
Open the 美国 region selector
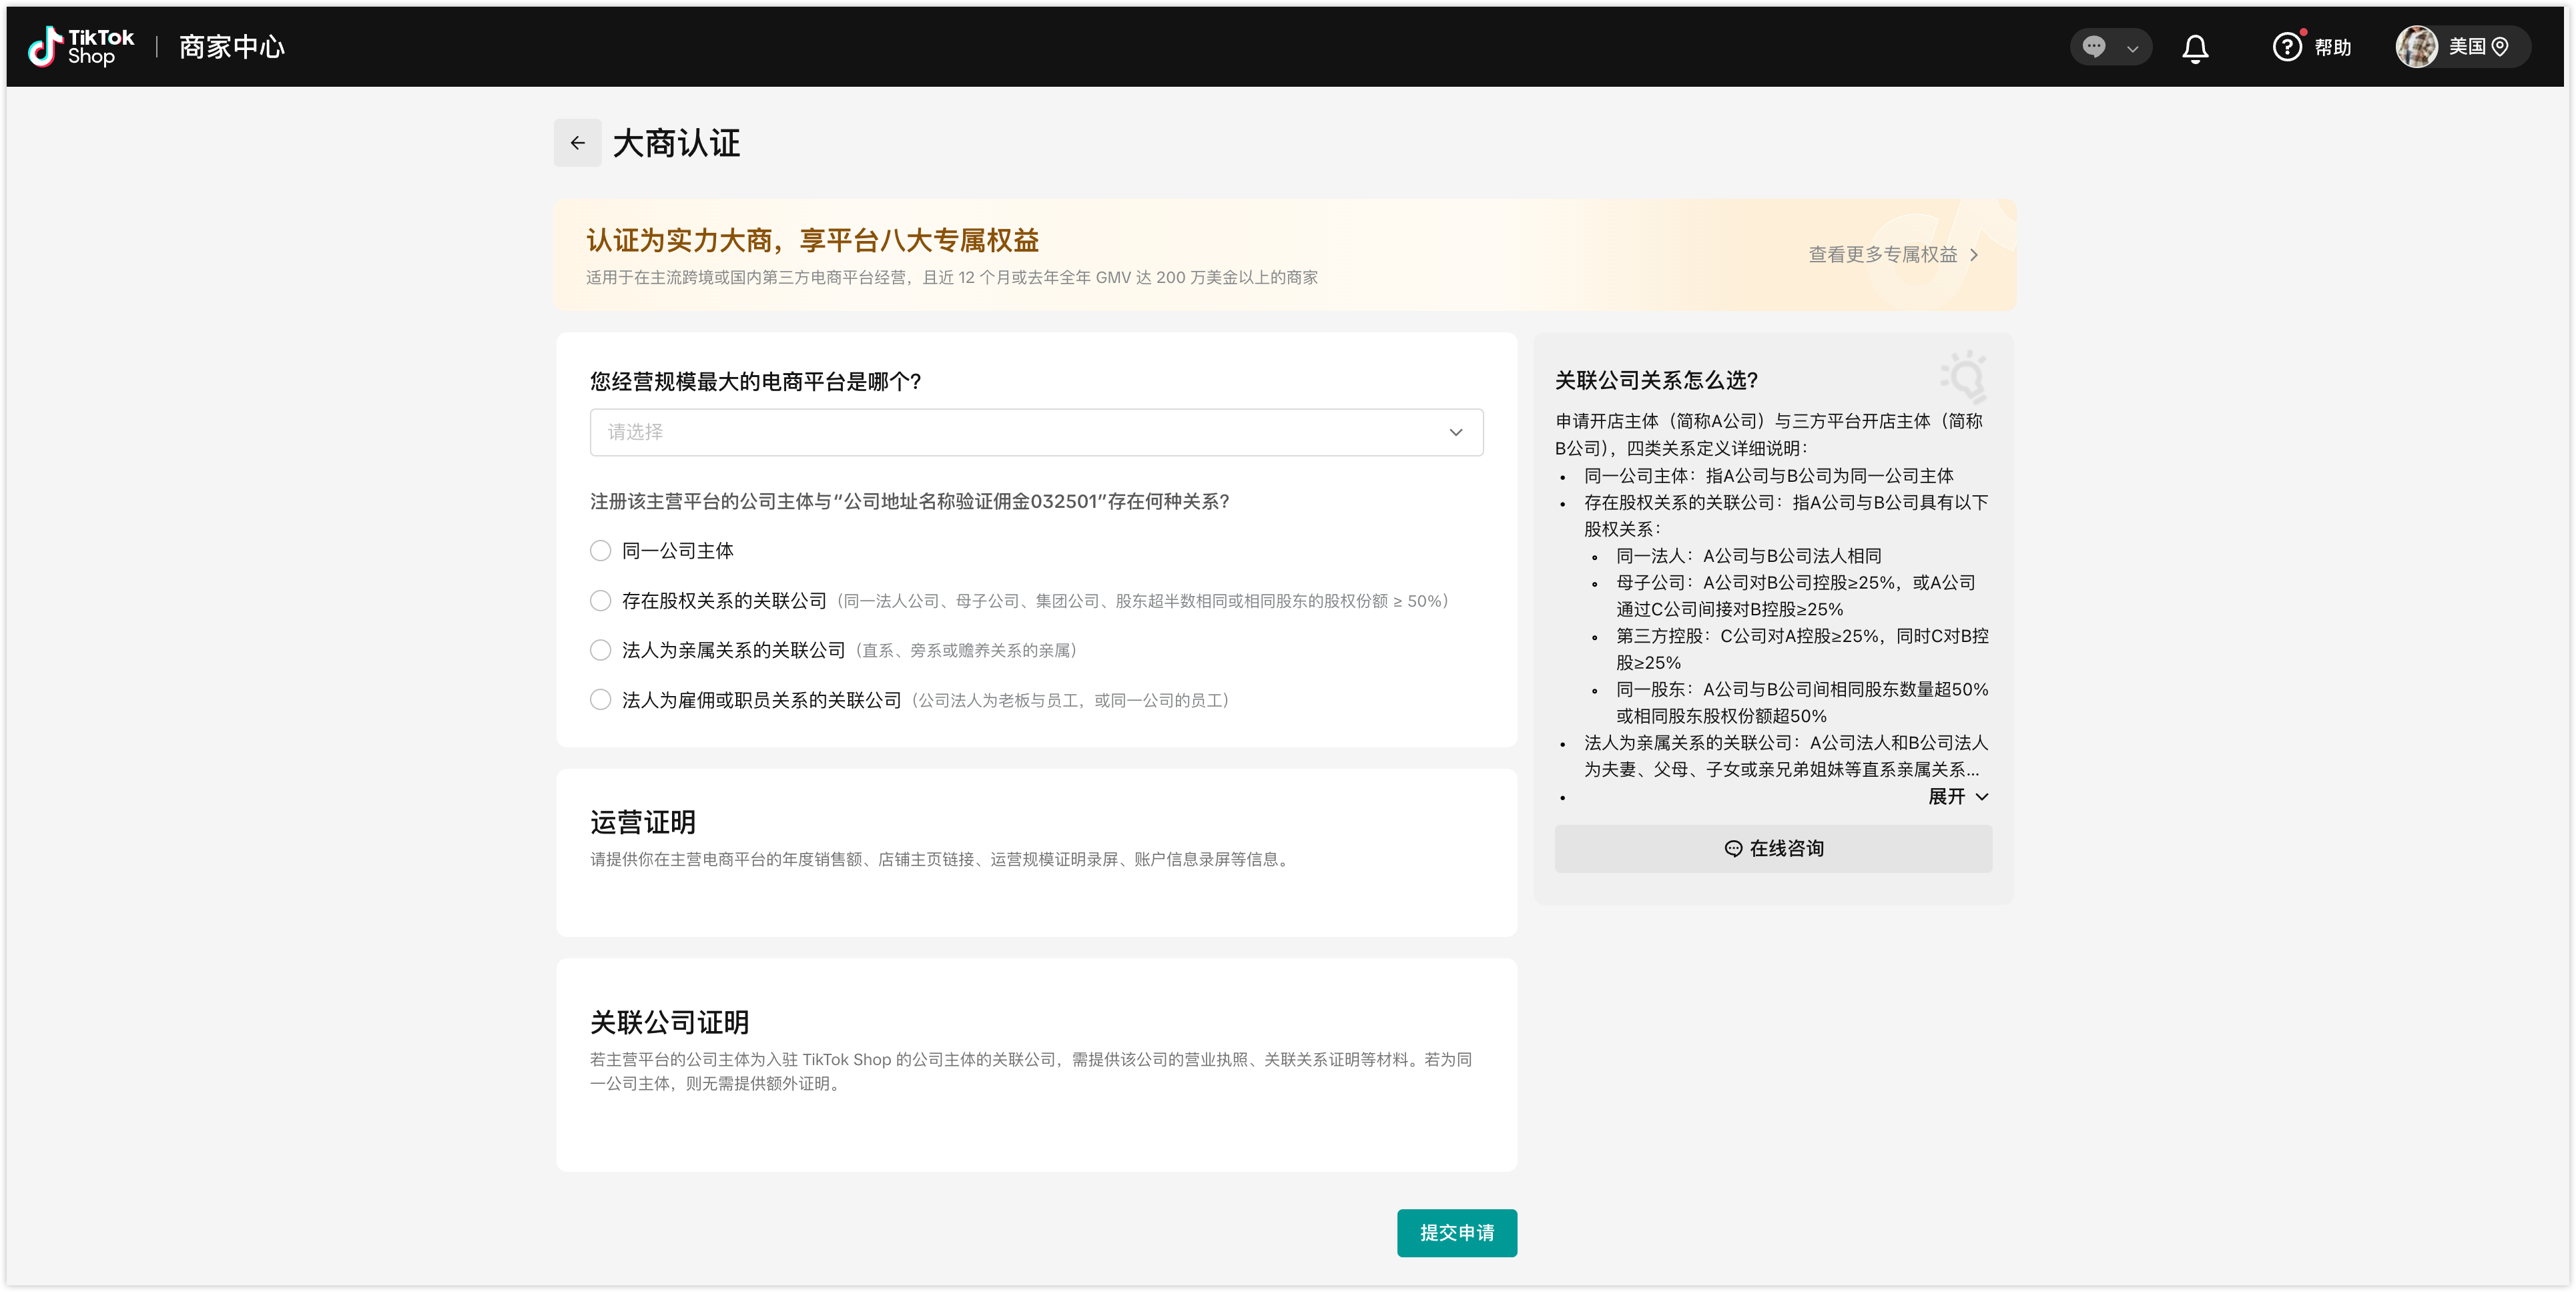click(2465, 47)
